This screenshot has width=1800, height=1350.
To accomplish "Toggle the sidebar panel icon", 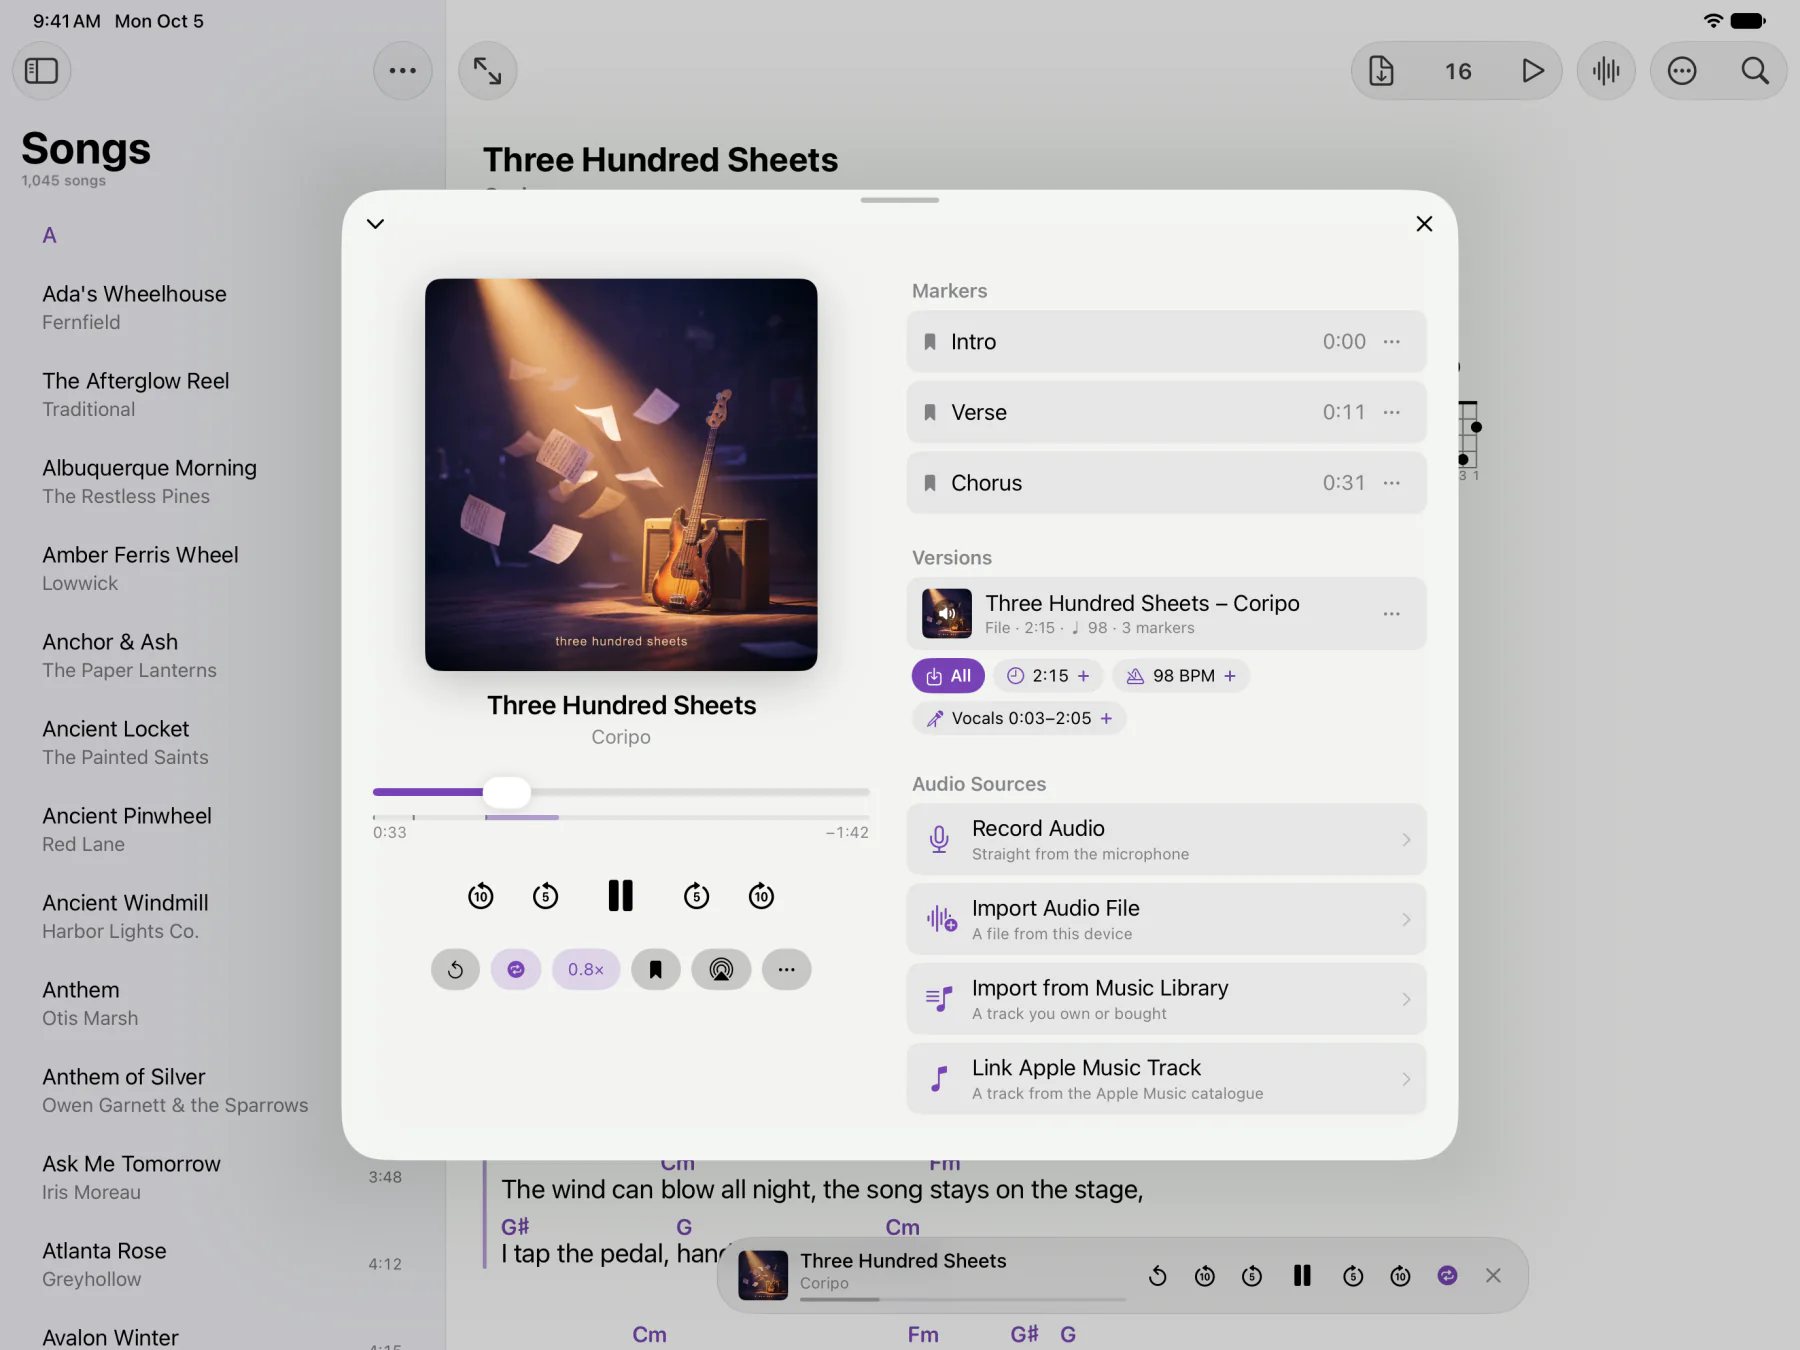I will pyautogui.click(x=41, y=71).
